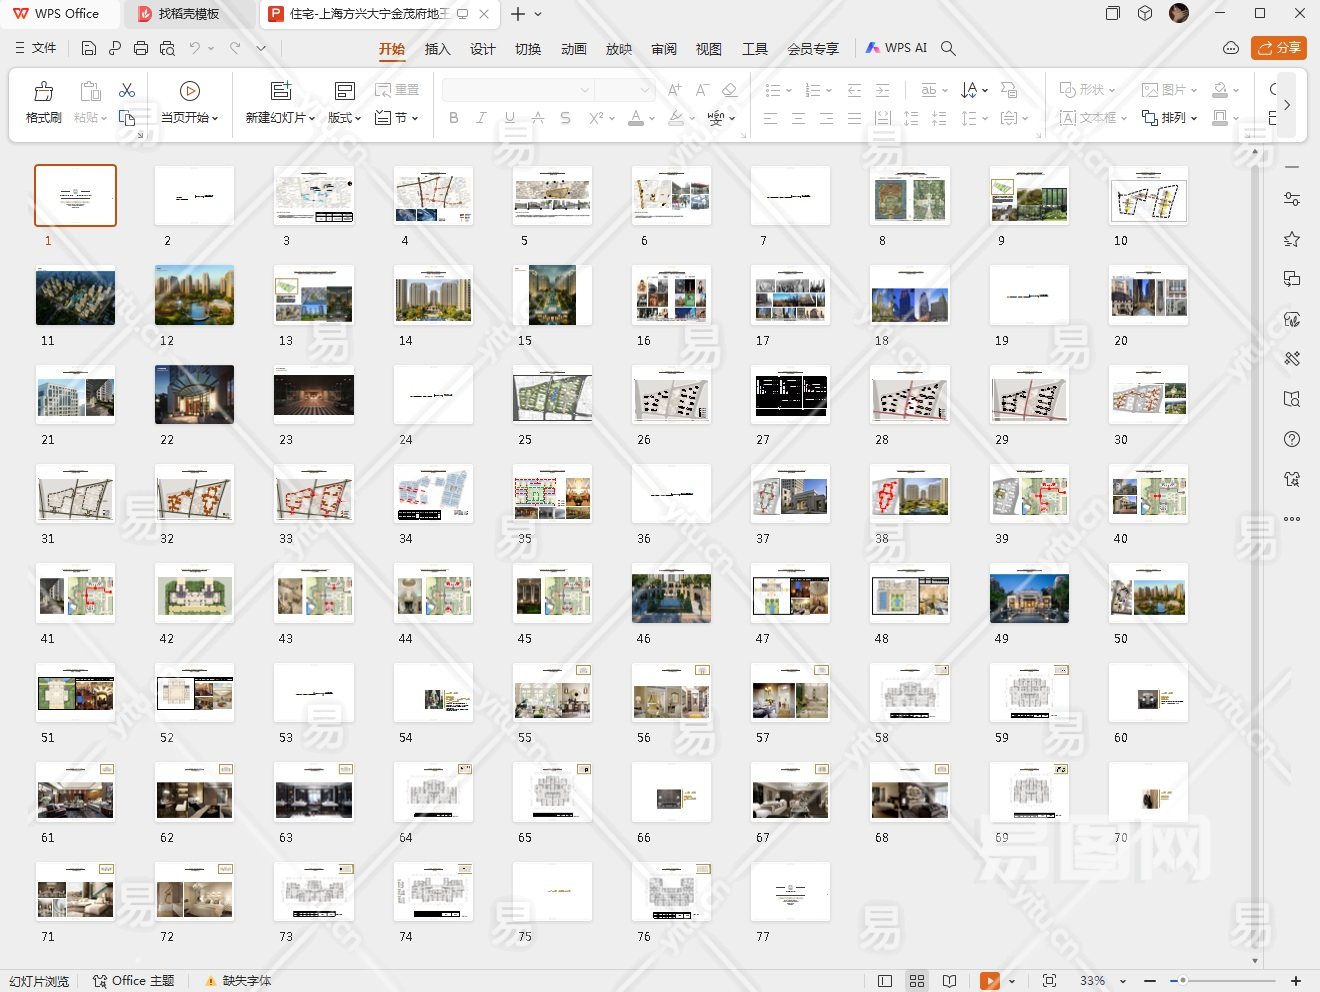Click the Print Preview icon
Viewport: 1320px width, 992px height.
click(167, 48)
